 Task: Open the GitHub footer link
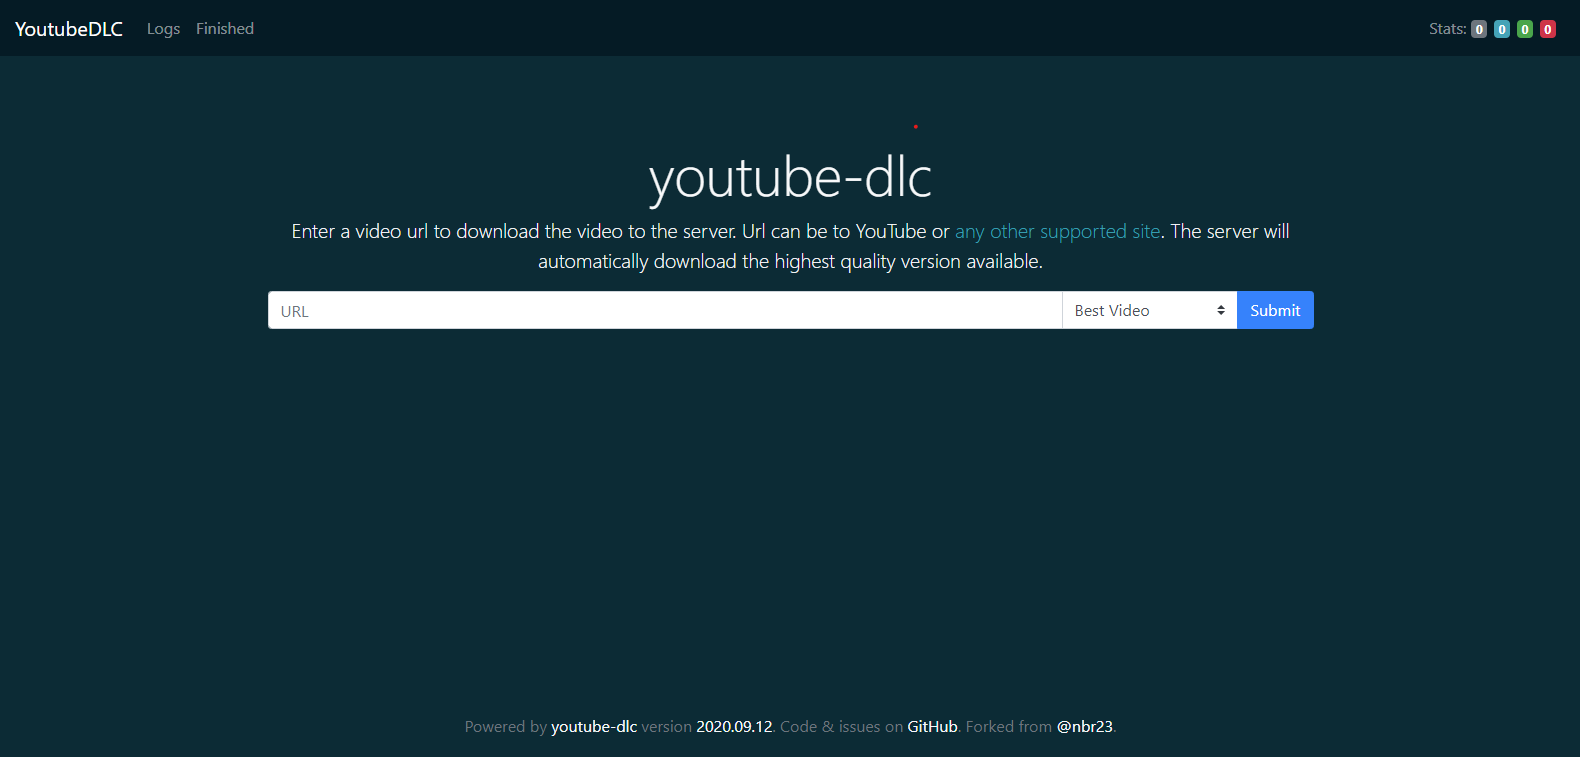pos(932,727)
